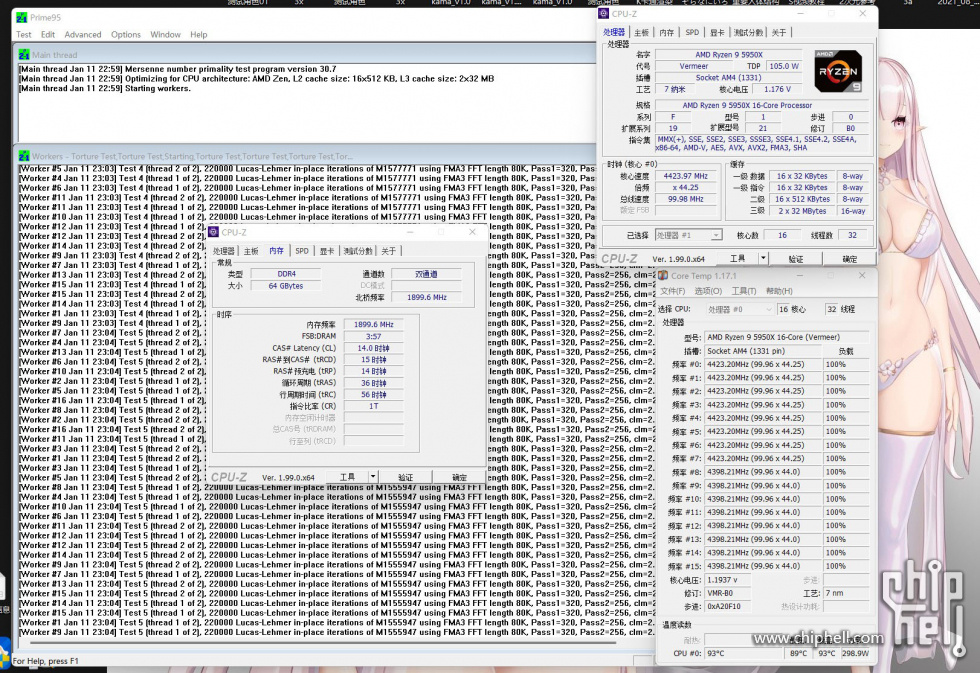980x673 pixels.
Task: Open 文件(F) menu in Core Temp
Action: (x=672, y=291)
